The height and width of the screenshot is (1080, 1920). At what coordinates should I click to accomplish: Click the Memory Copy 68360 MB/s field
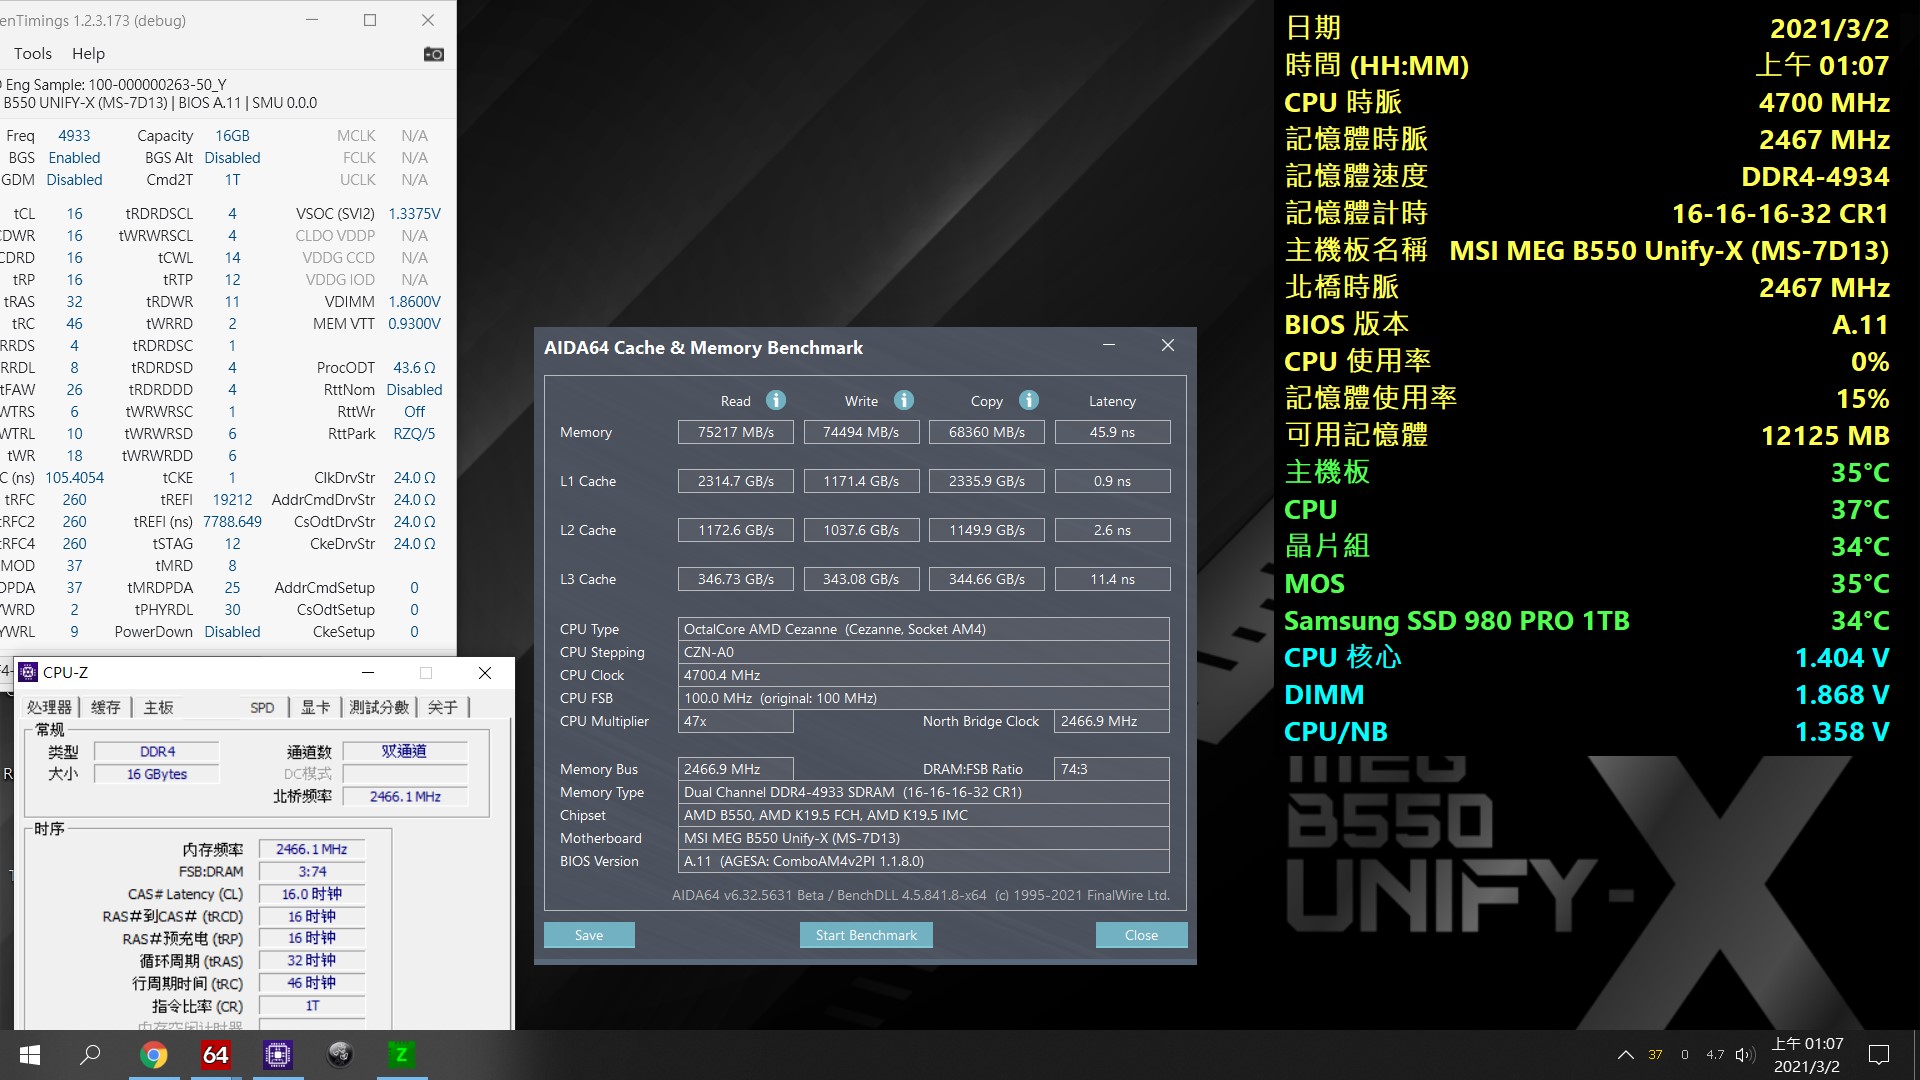click(x=987, y=432)
